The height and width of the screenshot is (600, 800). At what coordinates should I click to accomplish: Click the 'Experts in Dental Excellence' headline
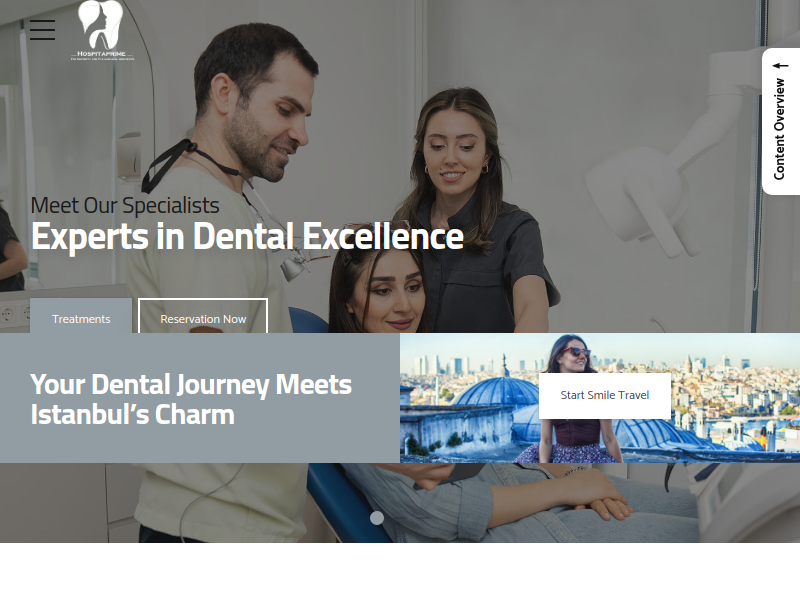[x=247, y=236]
